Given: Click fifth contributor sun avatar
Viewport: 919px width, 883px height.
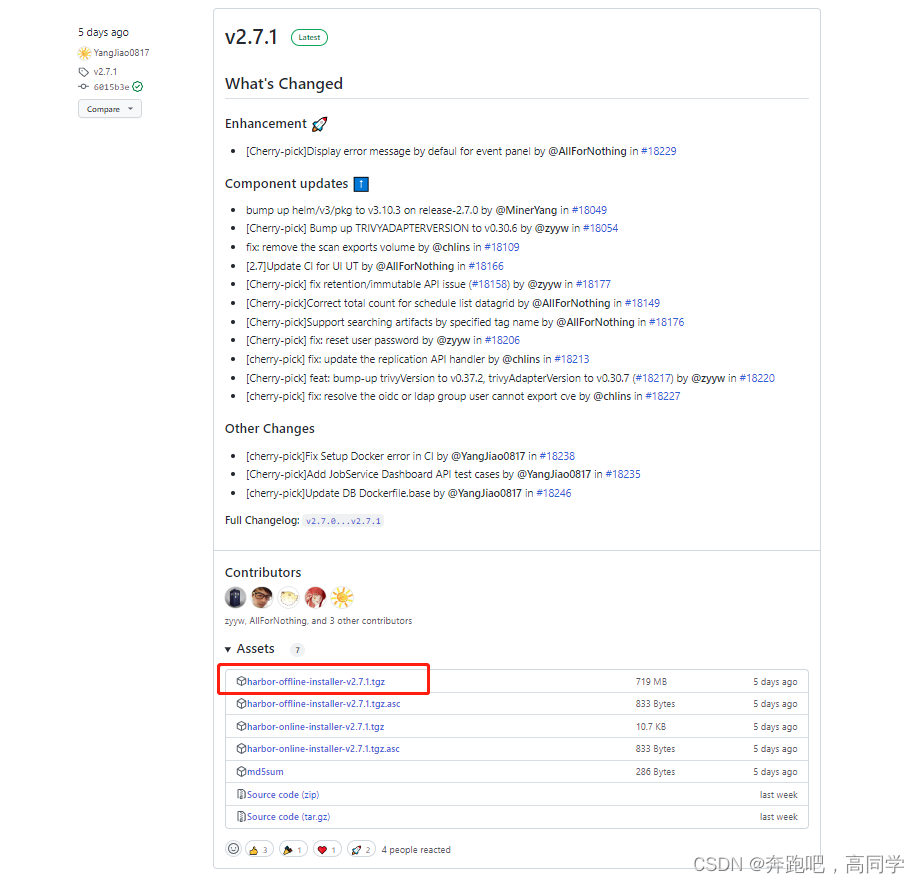Looking at the screenshot, I should (x=342, y=598).
